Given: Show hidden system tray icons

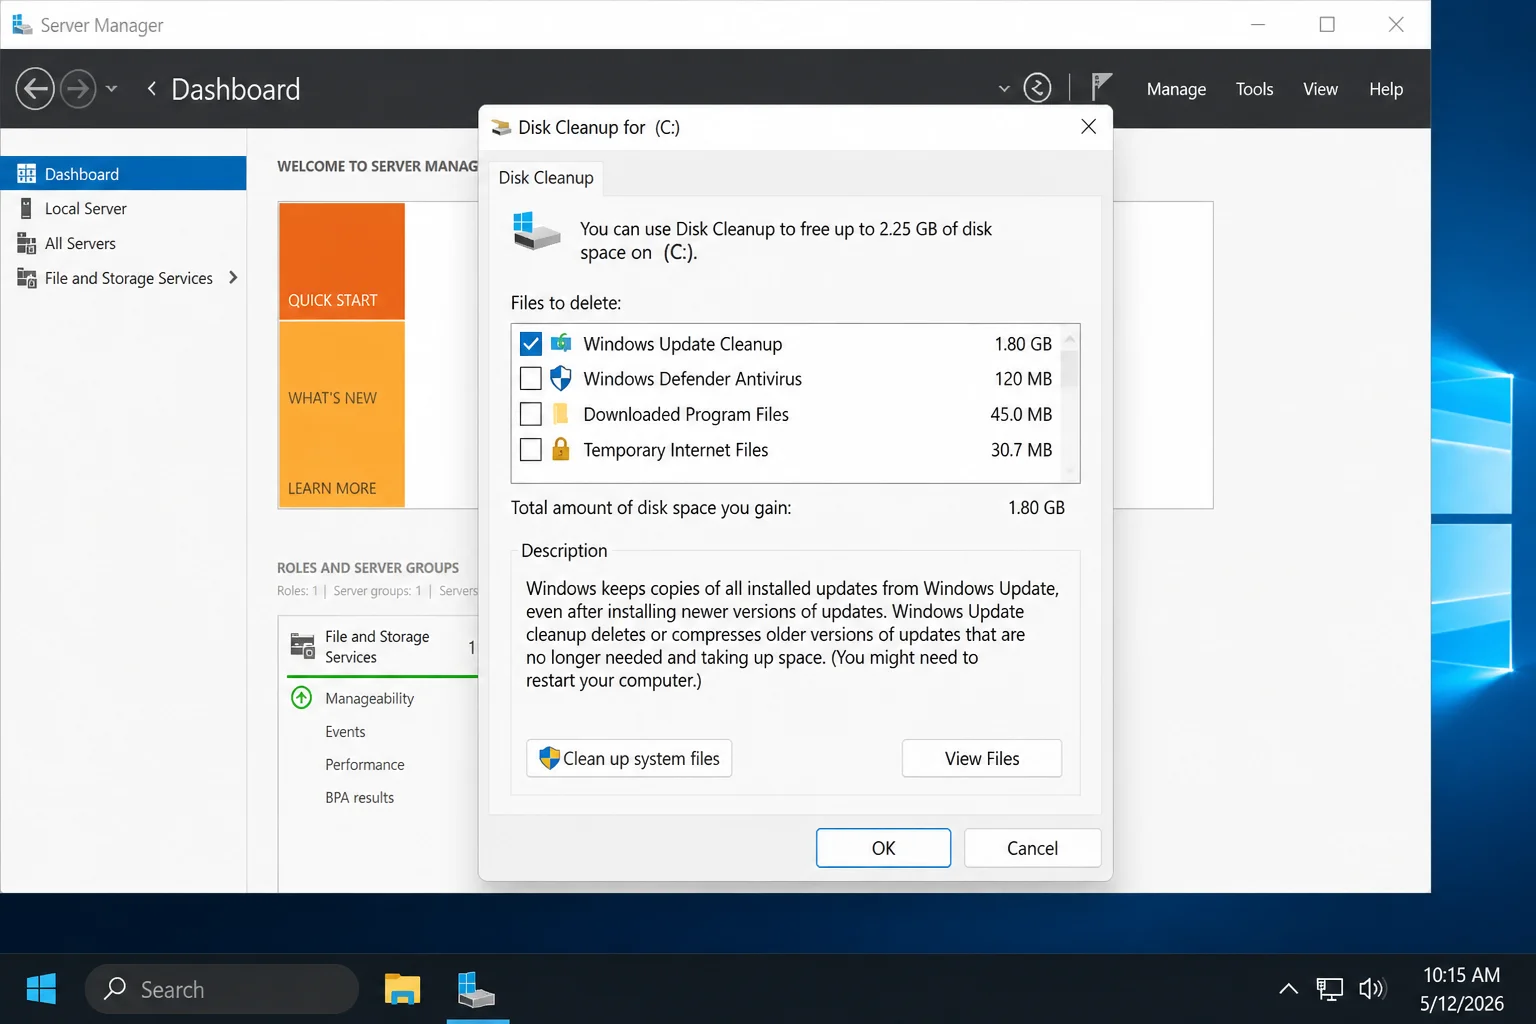Looking at the screenshot, I should [1288, 989].
